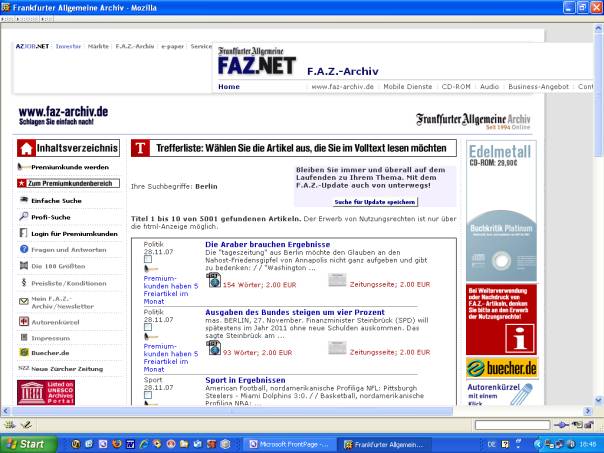
Task: Open CD-ROM navigation item
Action: pyautogui.click(x=456, y=87)
